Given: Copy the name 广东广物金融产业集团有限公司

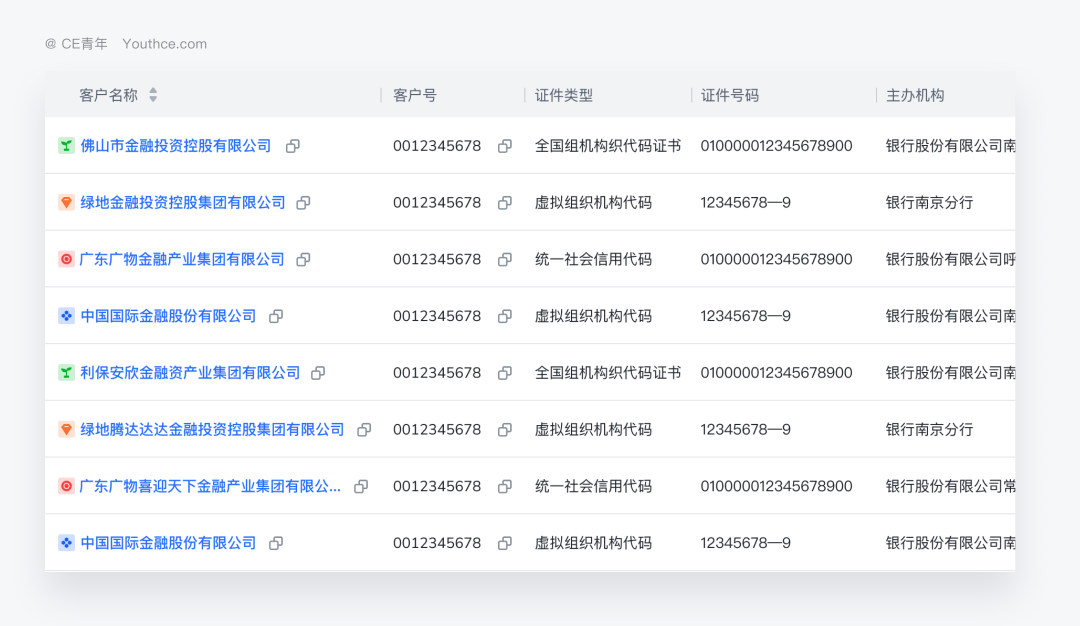Looking at the screenshot, I should pyautogui.click(x=303, y=260).
